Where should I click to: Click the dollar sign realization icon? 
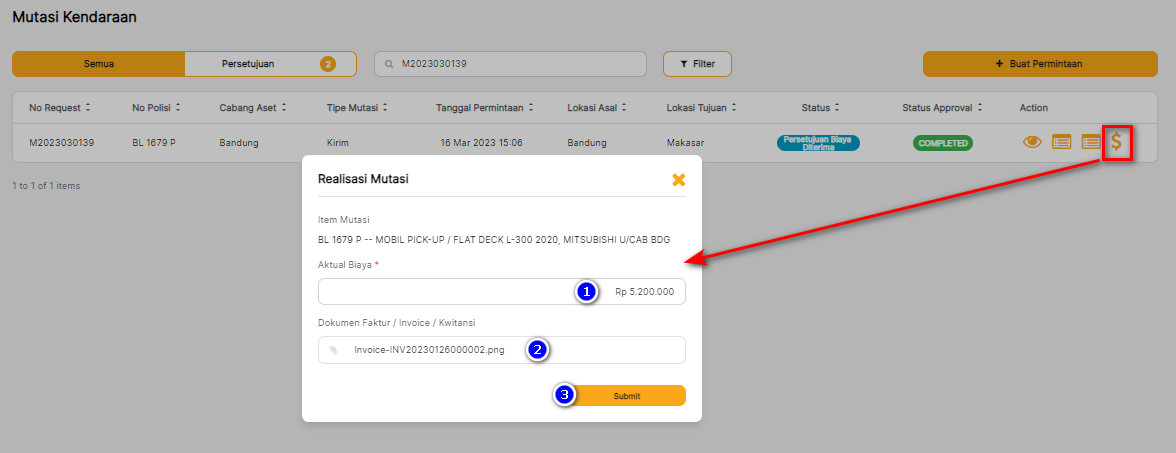[1117, 142]
